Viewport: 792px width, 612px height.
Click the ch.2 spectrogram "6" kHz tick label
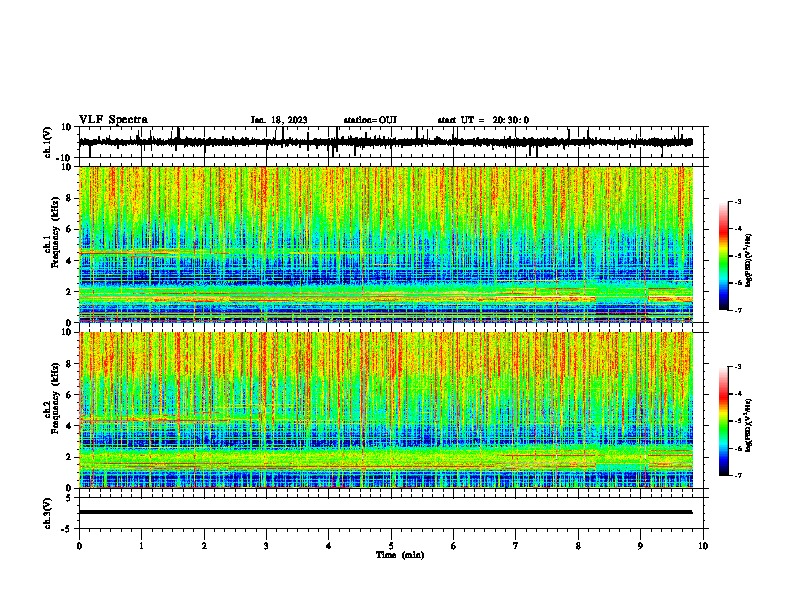click(x=69, y=395)
